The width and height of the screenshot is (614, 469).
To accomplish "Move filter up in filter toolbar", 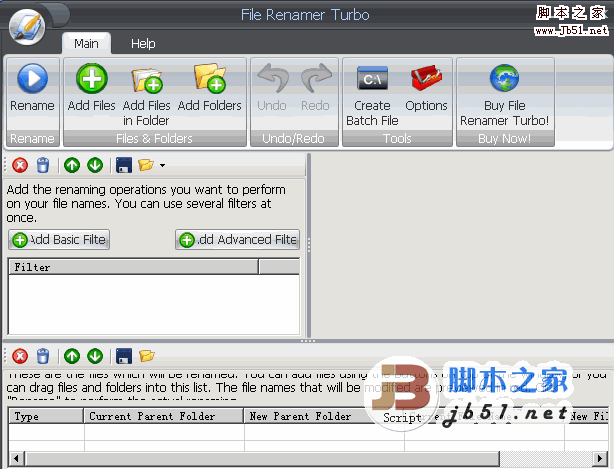I will [72, 165].
